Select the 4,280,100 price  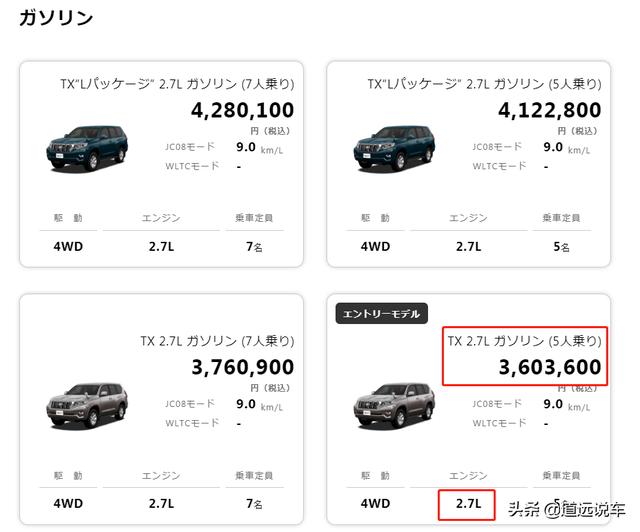[242, 110]
